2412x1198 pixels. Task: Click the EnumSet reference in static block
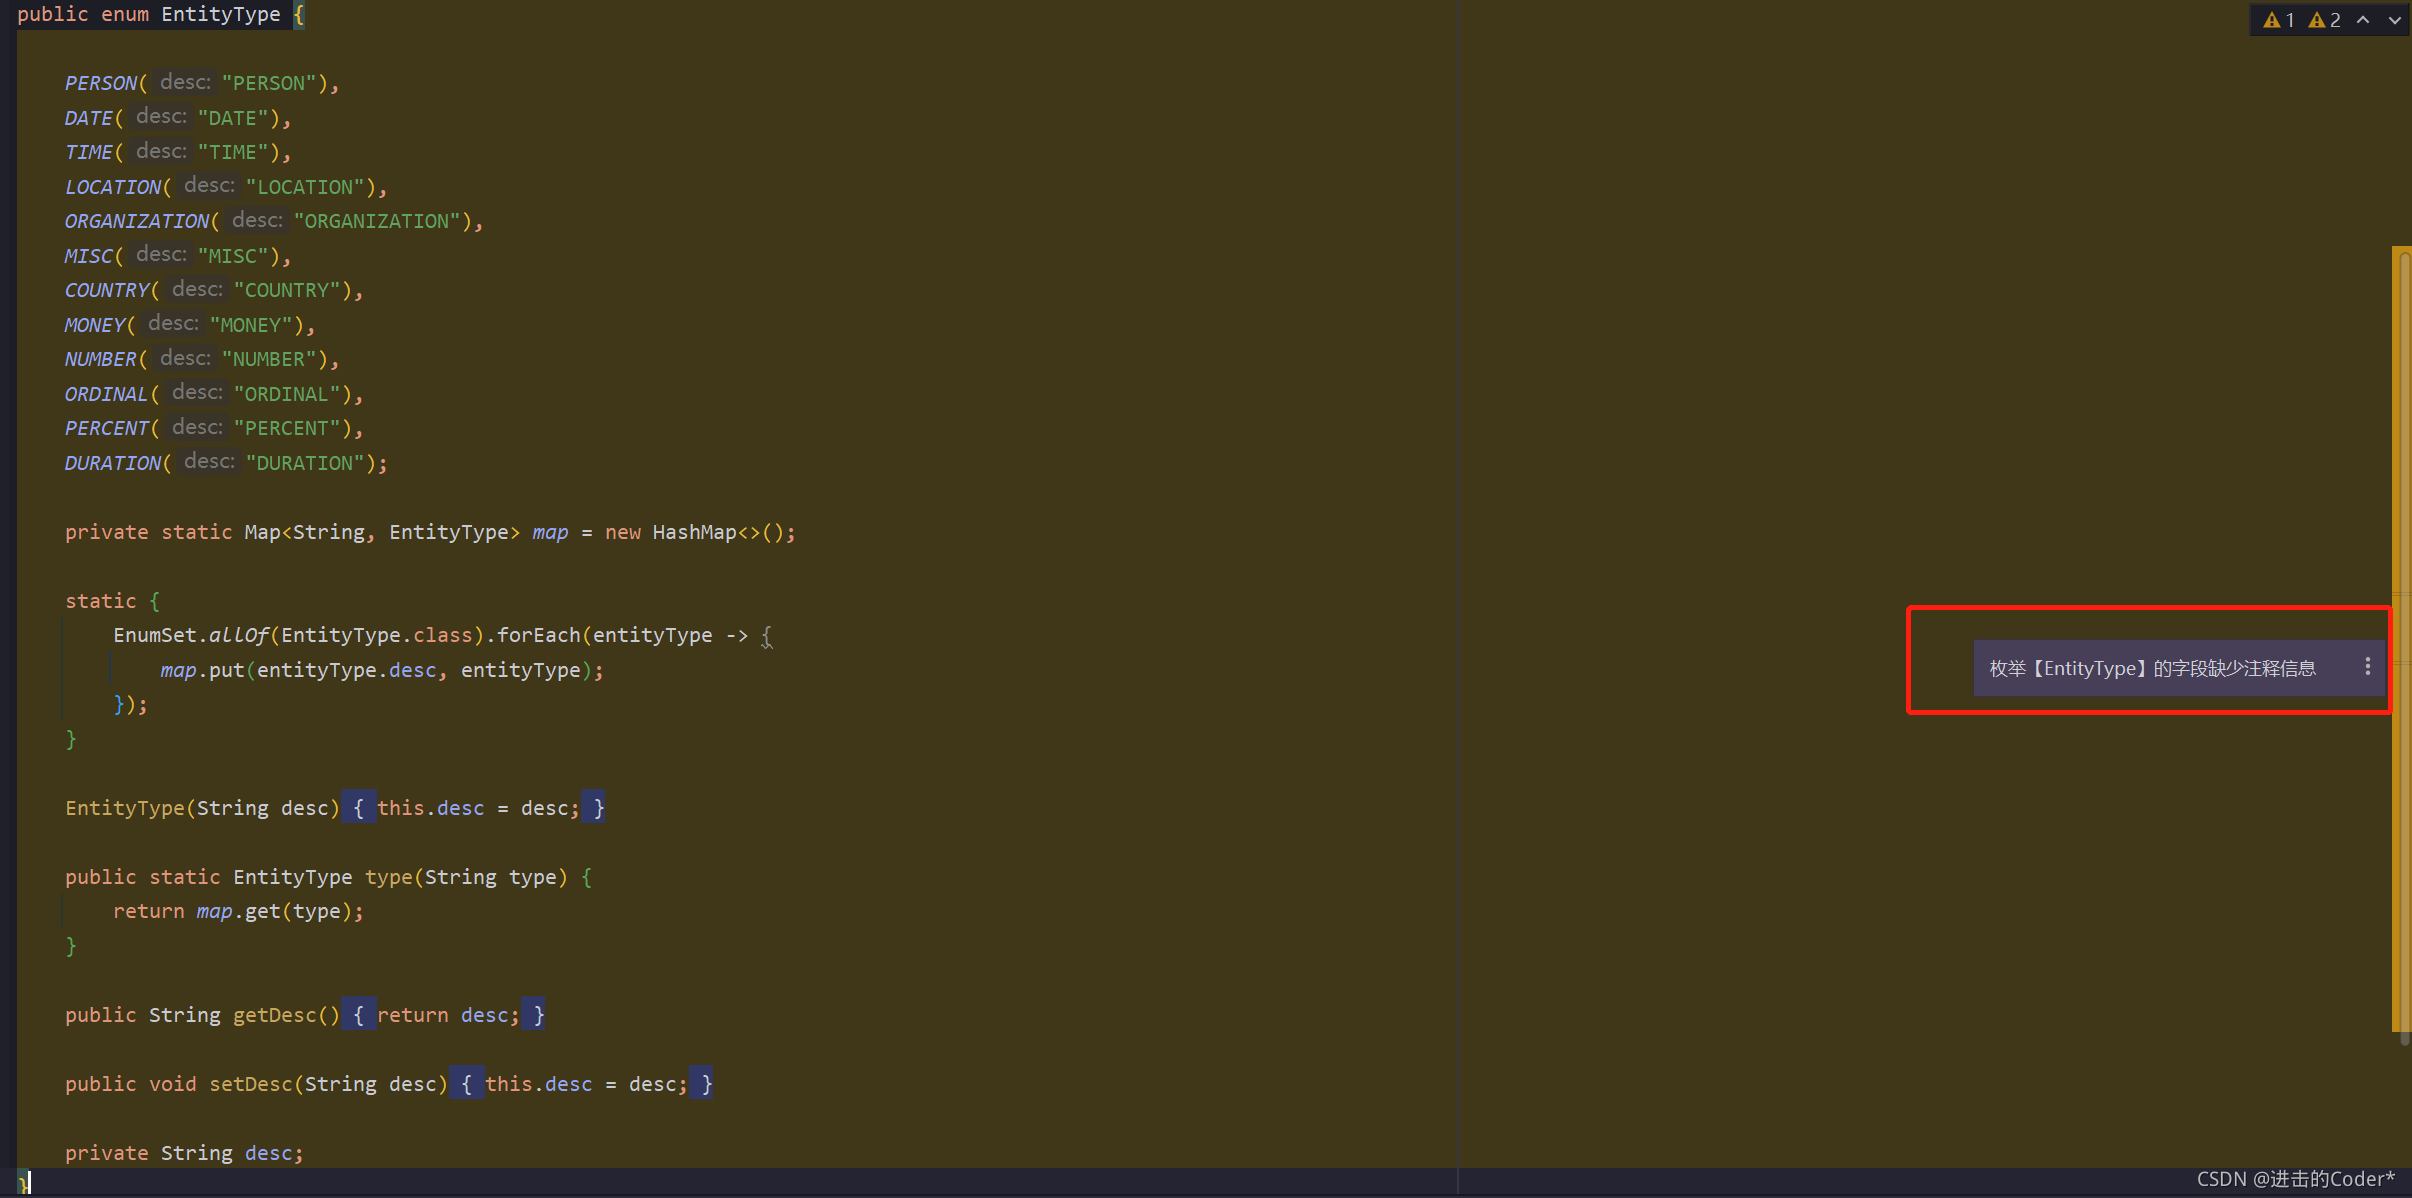pos(154,636)
